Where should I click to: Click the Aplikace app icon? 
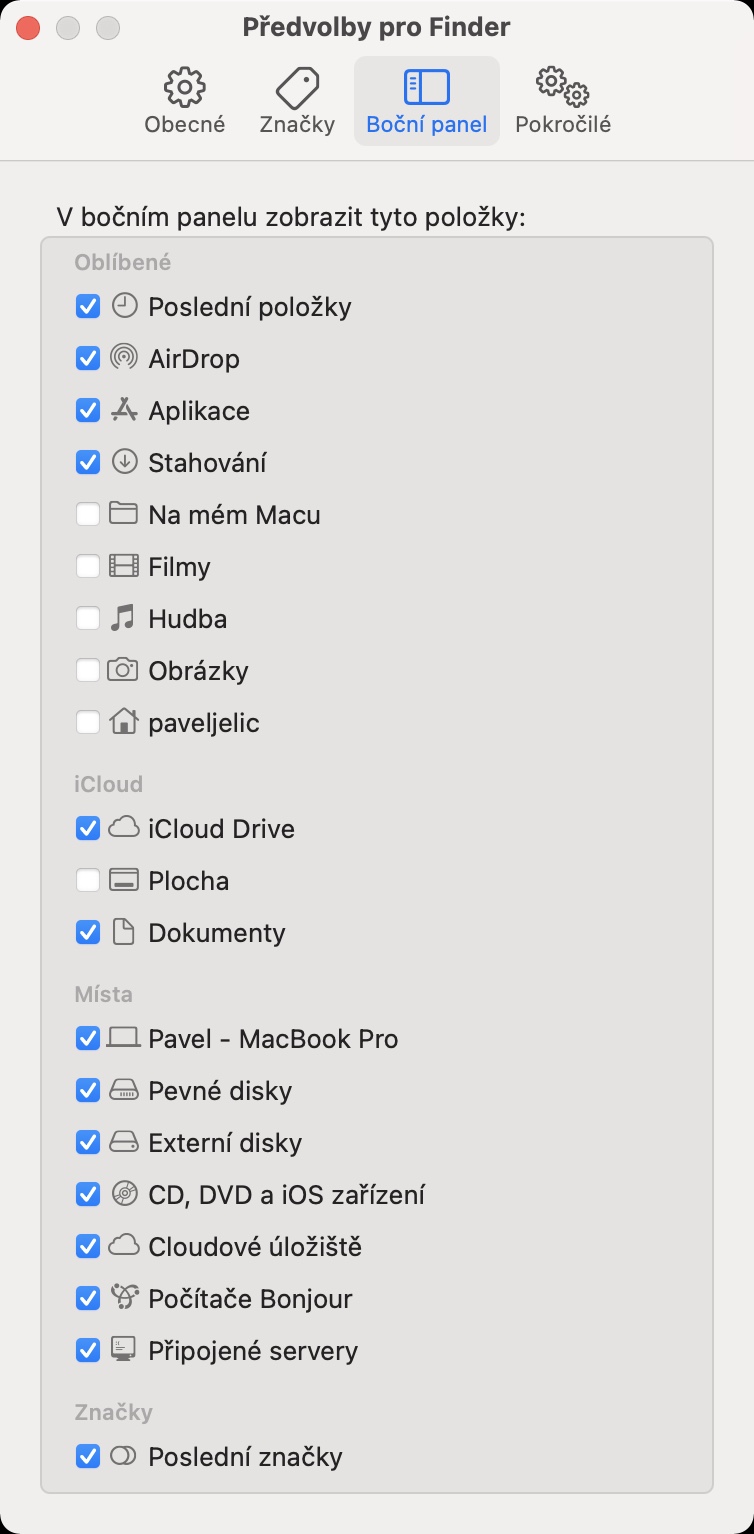click(123, 410)
